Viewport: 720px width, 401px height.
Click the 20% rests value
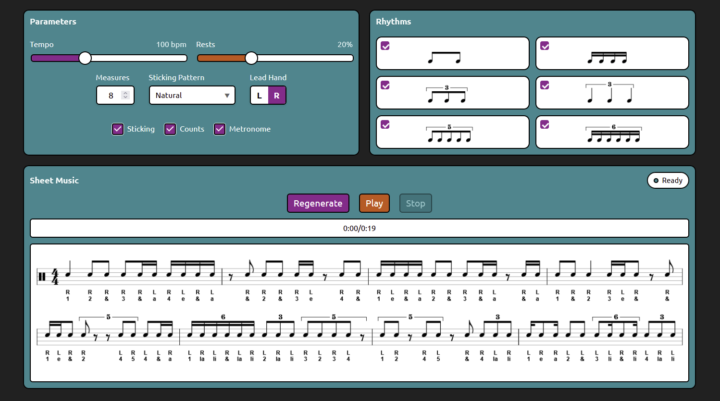[345, 45]
